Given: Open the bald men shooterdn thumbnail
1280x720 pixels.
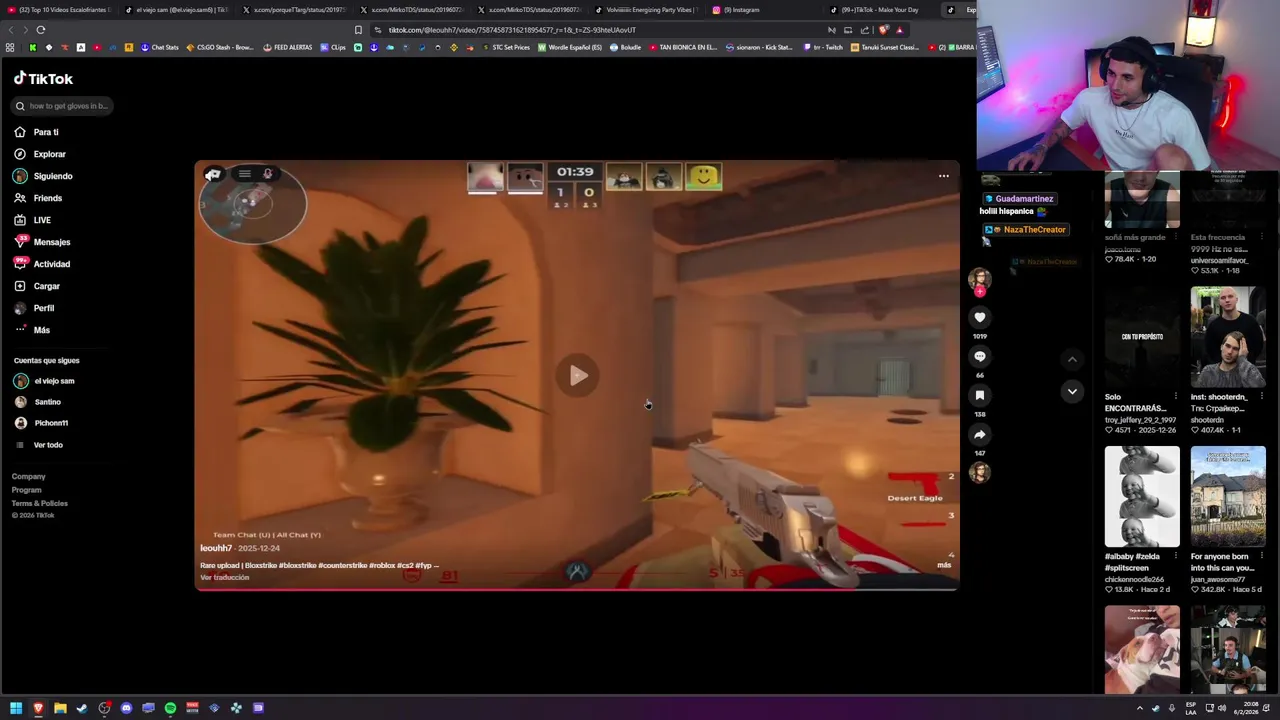Looking at the screenshot, I should pyautogui.click(x=1227, y=337).
